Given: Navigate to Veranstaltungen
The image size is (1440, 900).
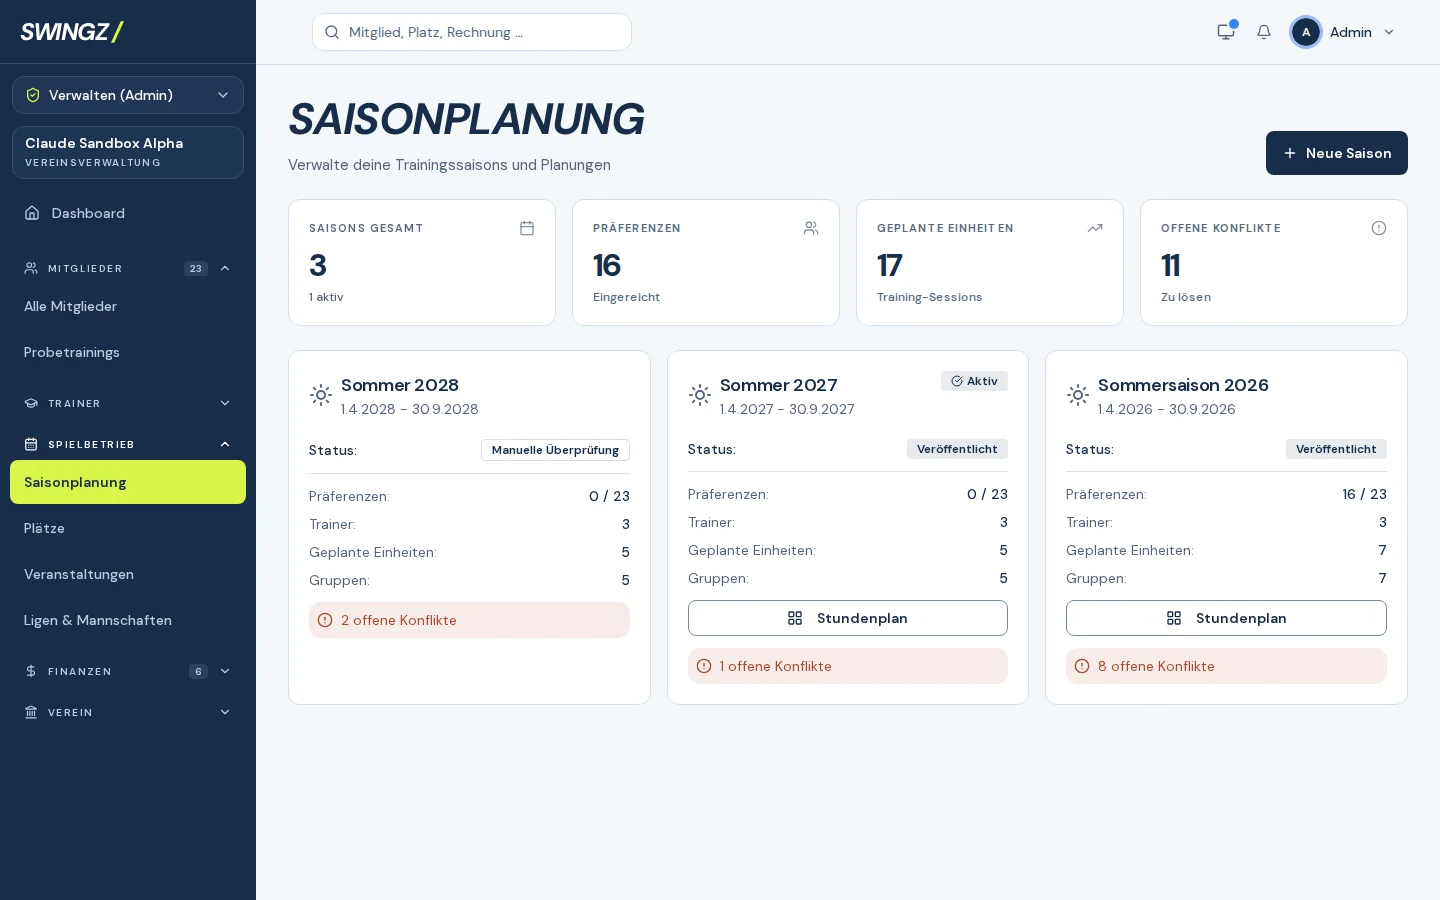Looking at the screenshot, I should [128, 574].
